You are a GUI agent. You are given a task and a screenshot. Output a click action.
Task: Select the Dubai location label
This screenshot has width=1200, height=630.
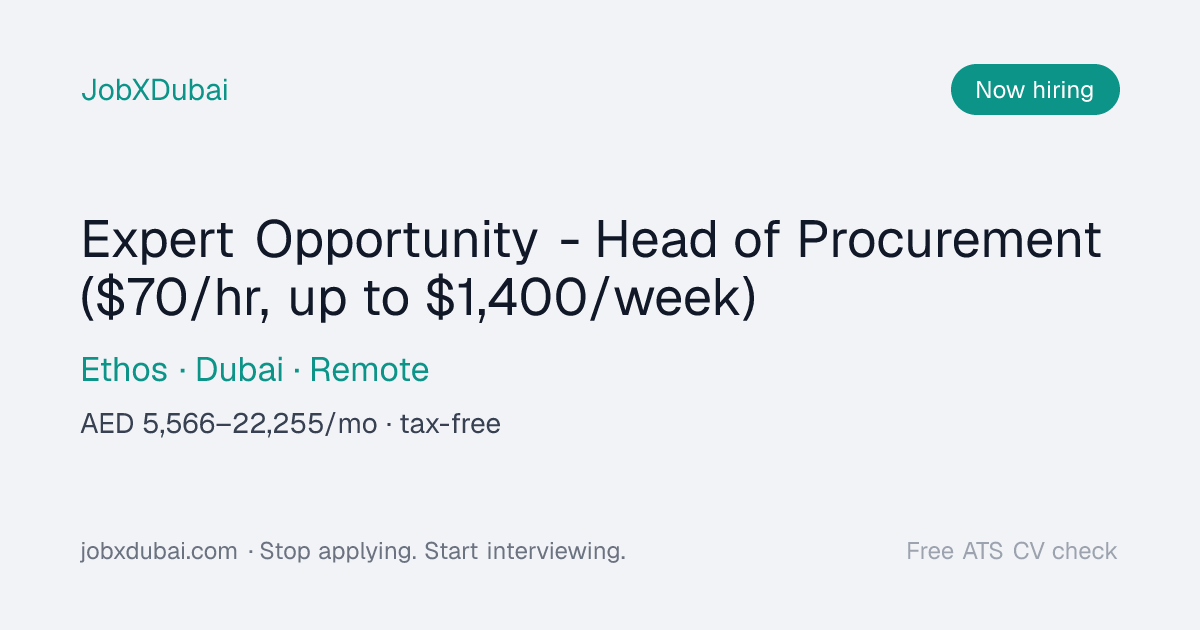click(x=239, y=370)
